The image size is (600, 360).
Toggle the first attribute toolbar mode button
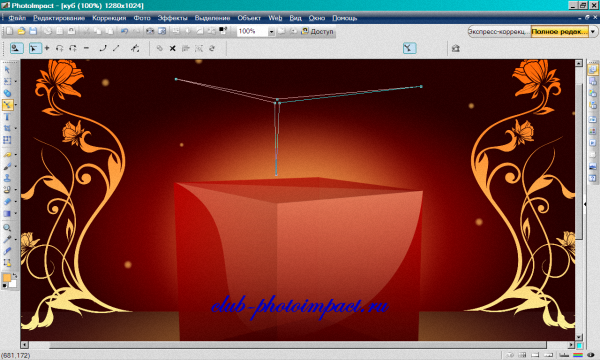(16, 48)
